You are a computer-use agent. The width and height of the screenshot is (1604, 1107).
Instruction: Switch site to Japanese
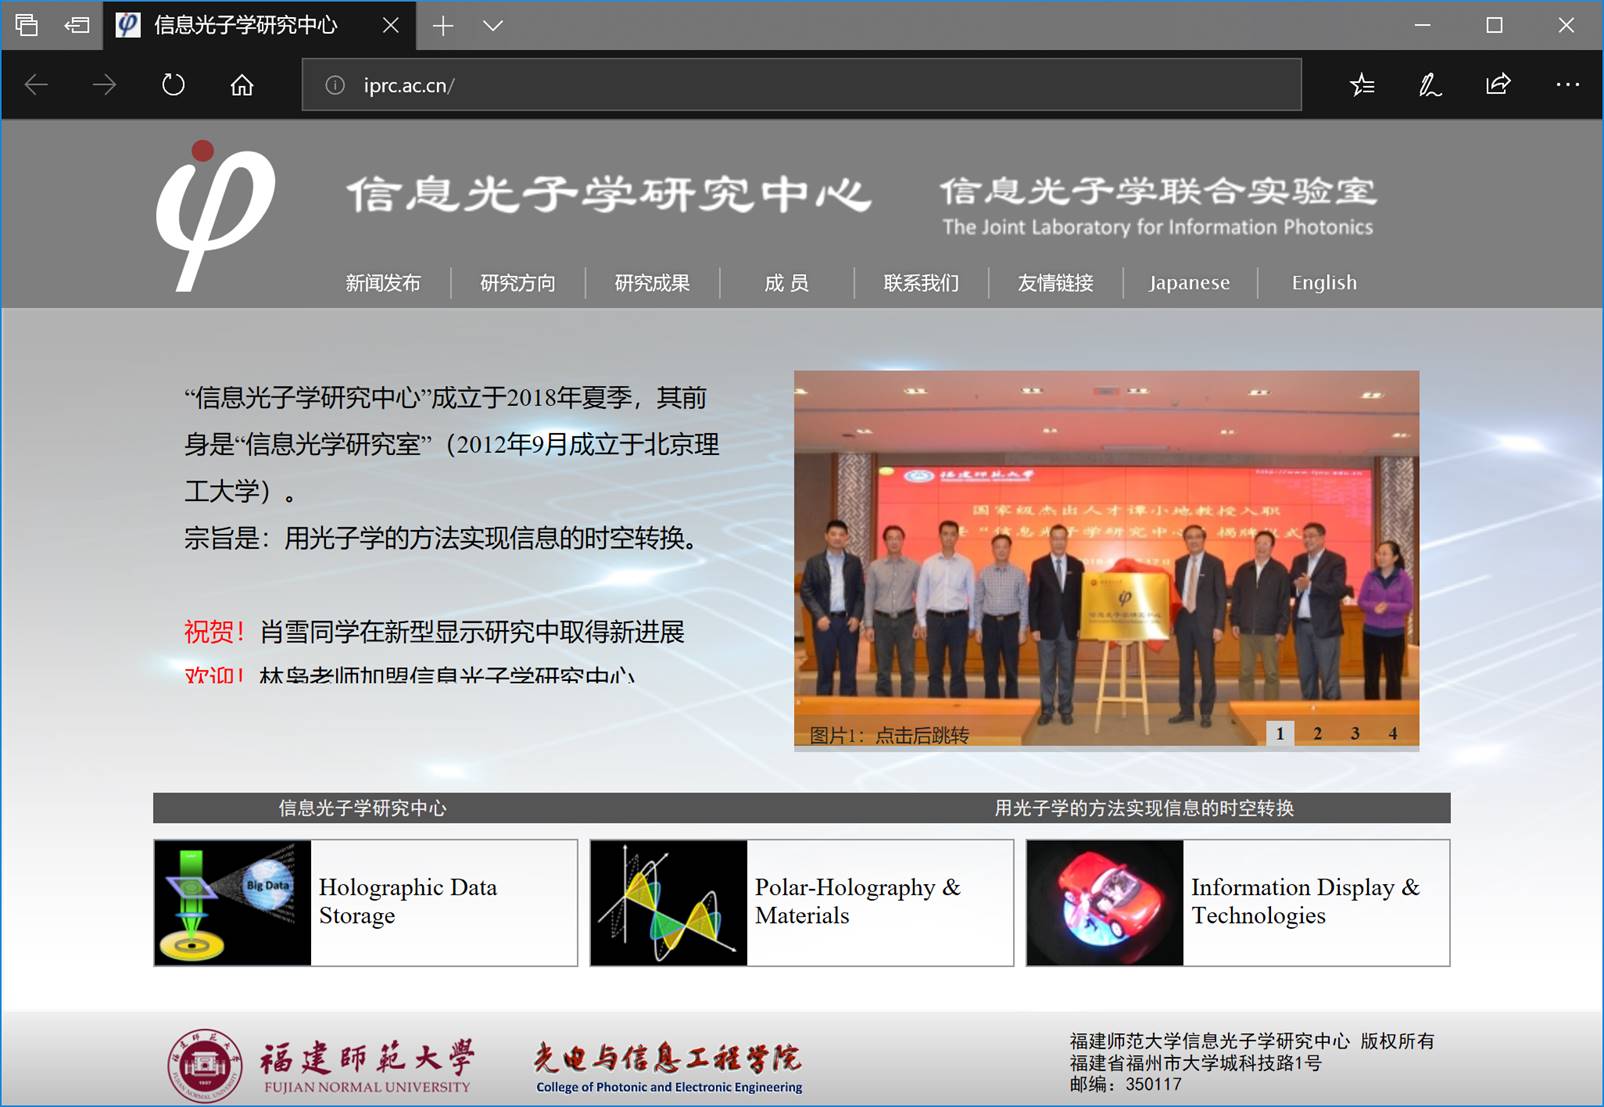(1189, 283)
